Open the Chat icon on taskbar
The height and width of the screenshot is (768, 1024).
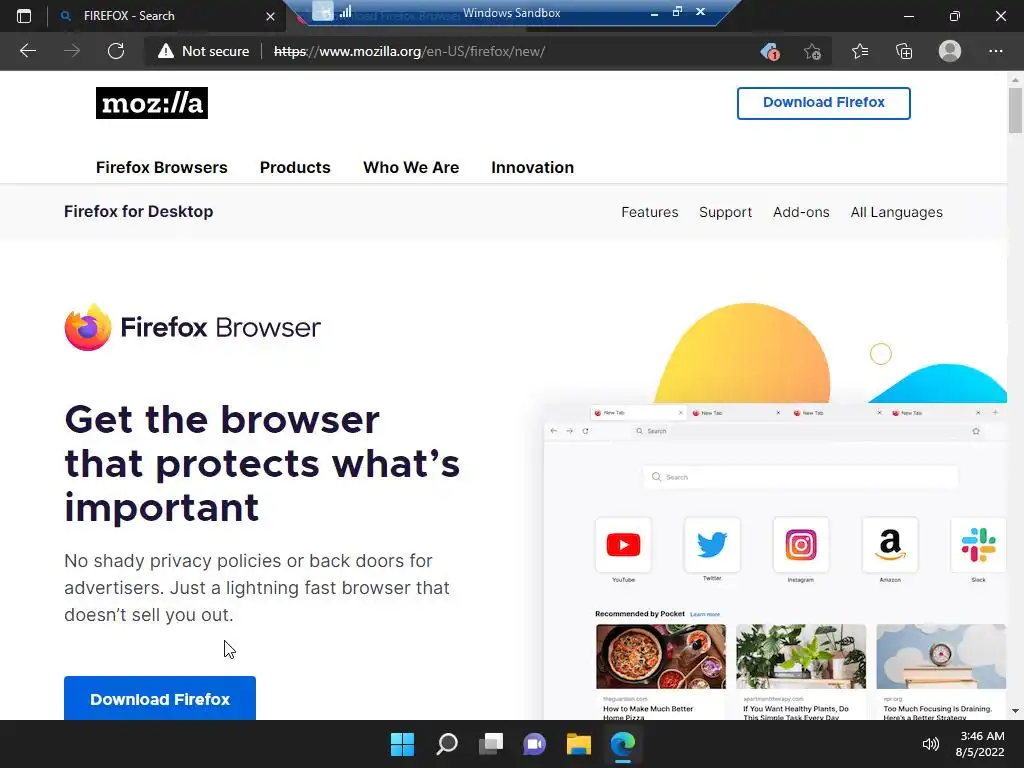click(x=535, y=744)
